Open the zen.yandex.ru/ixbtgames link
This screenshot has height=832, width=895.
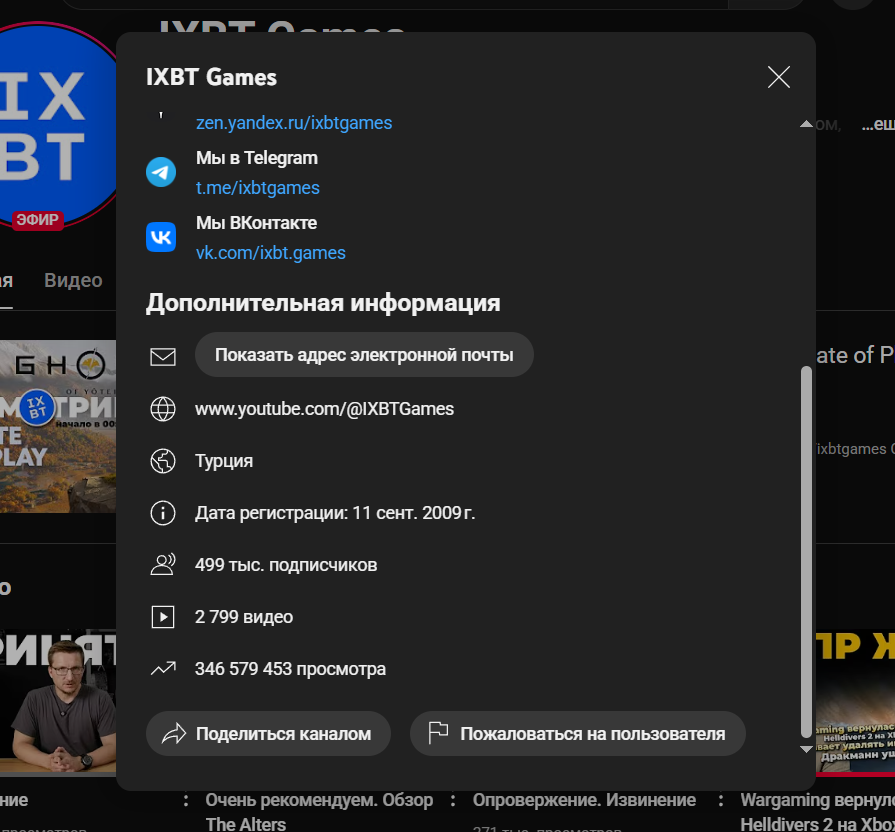294,123
